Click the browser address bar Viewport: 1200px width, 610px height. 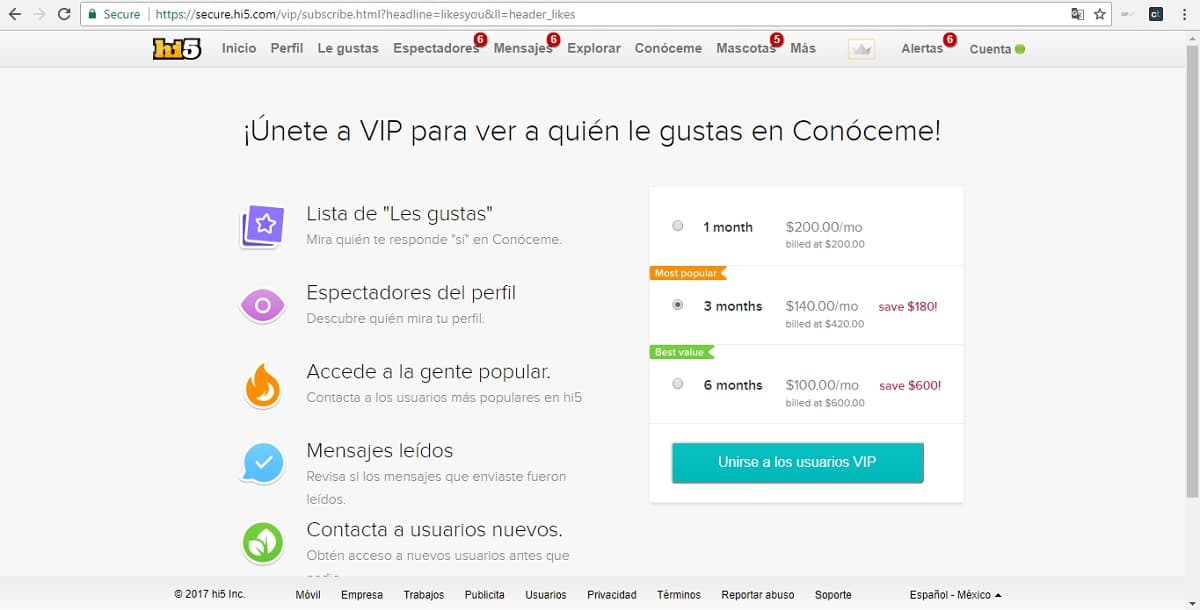pos(600,14)
